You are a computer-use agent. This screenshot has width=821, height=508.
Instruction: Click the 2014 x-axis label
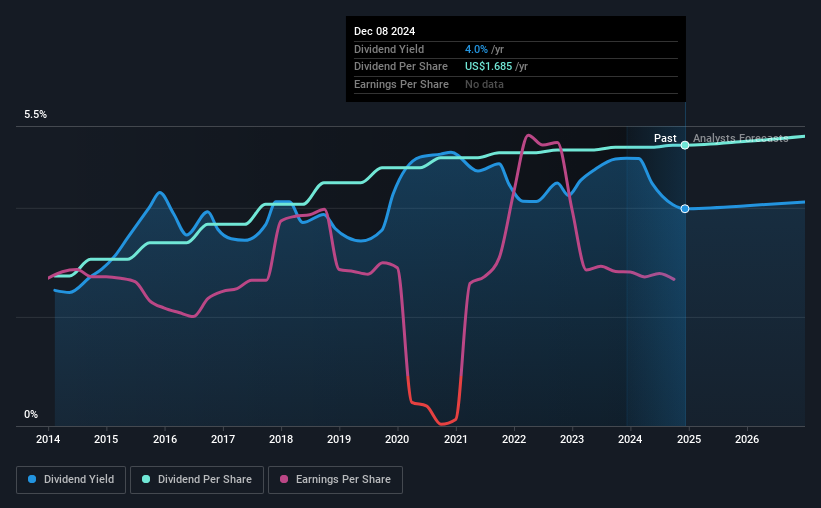[x=48, y=439]
